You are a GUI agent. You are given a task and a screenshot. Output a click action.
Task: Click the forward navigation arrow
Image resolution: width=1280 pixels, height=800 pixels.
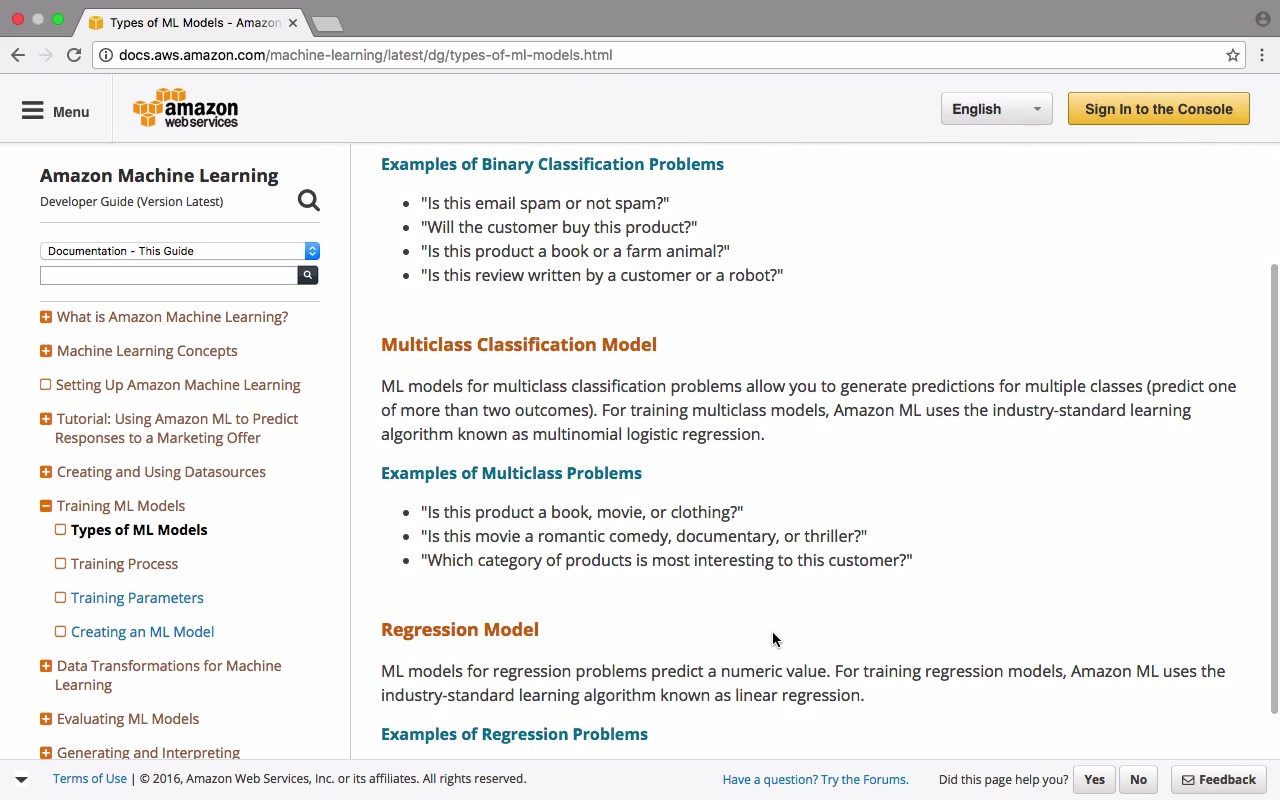pos(46,55)
